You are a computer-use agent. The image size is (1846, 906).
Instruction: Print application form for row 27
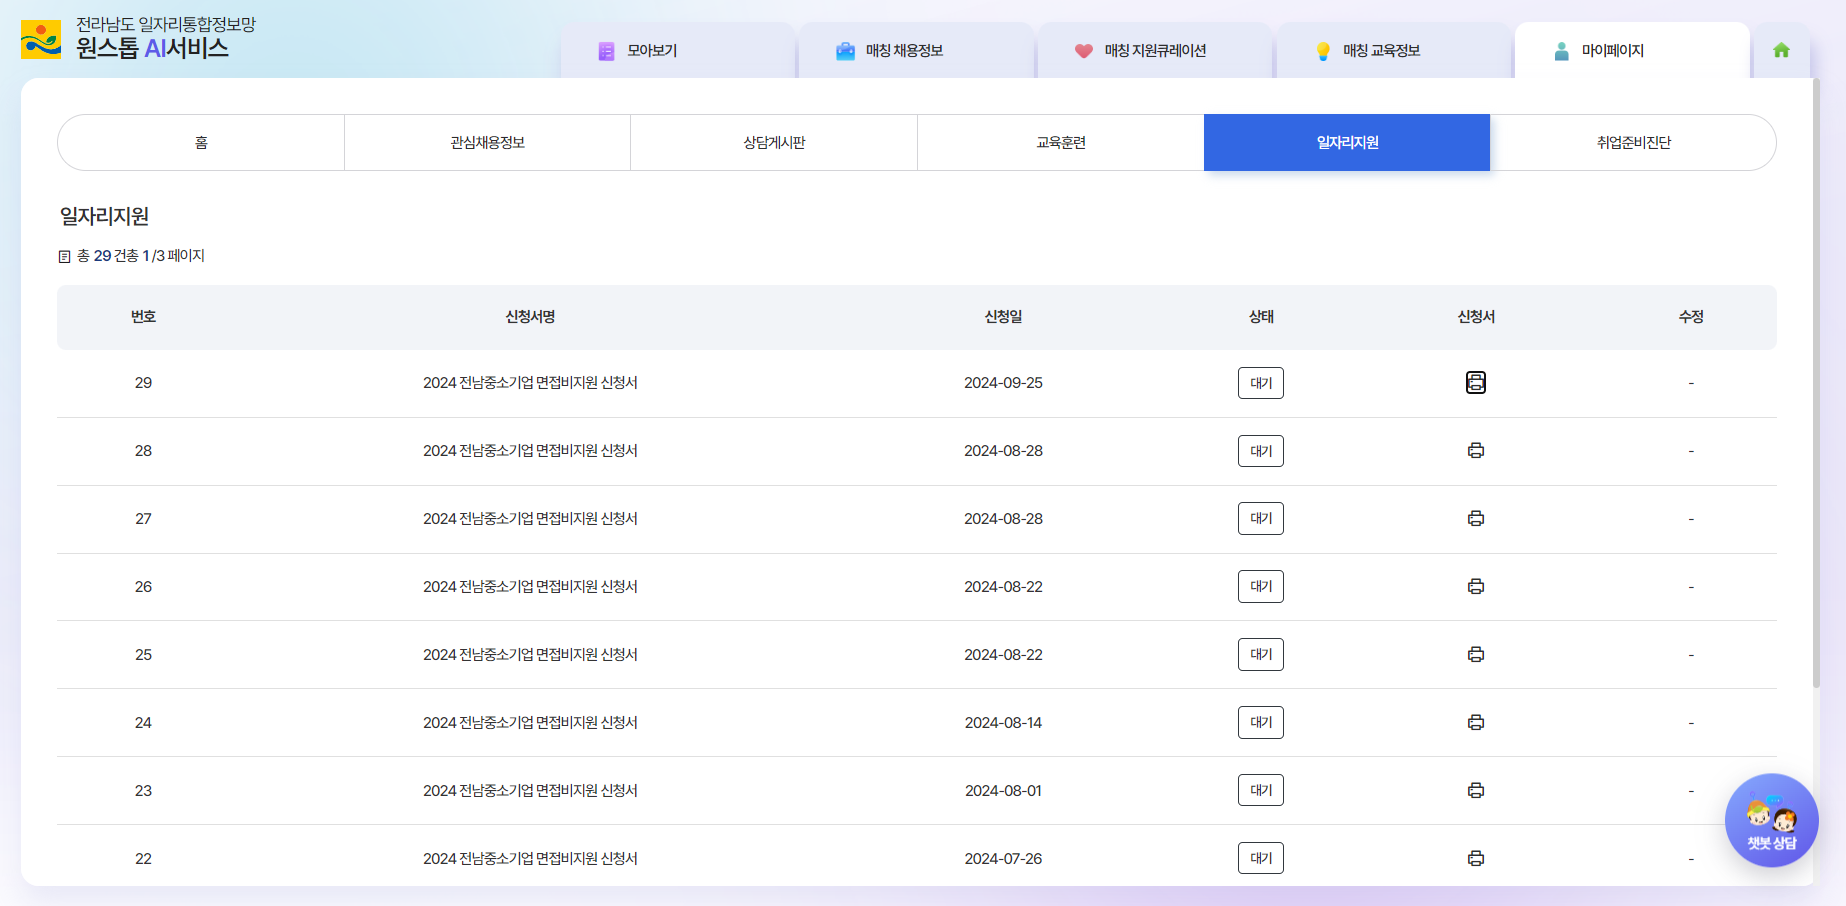[x=1476, y=519]
